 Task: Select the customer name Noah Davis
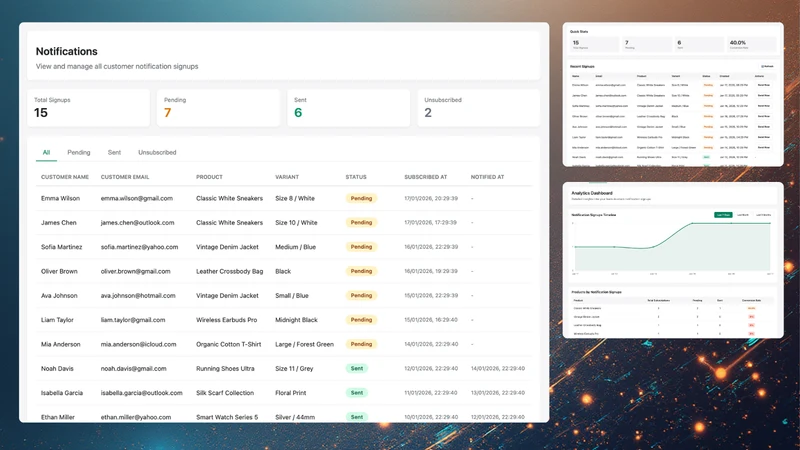click(57, 368)
